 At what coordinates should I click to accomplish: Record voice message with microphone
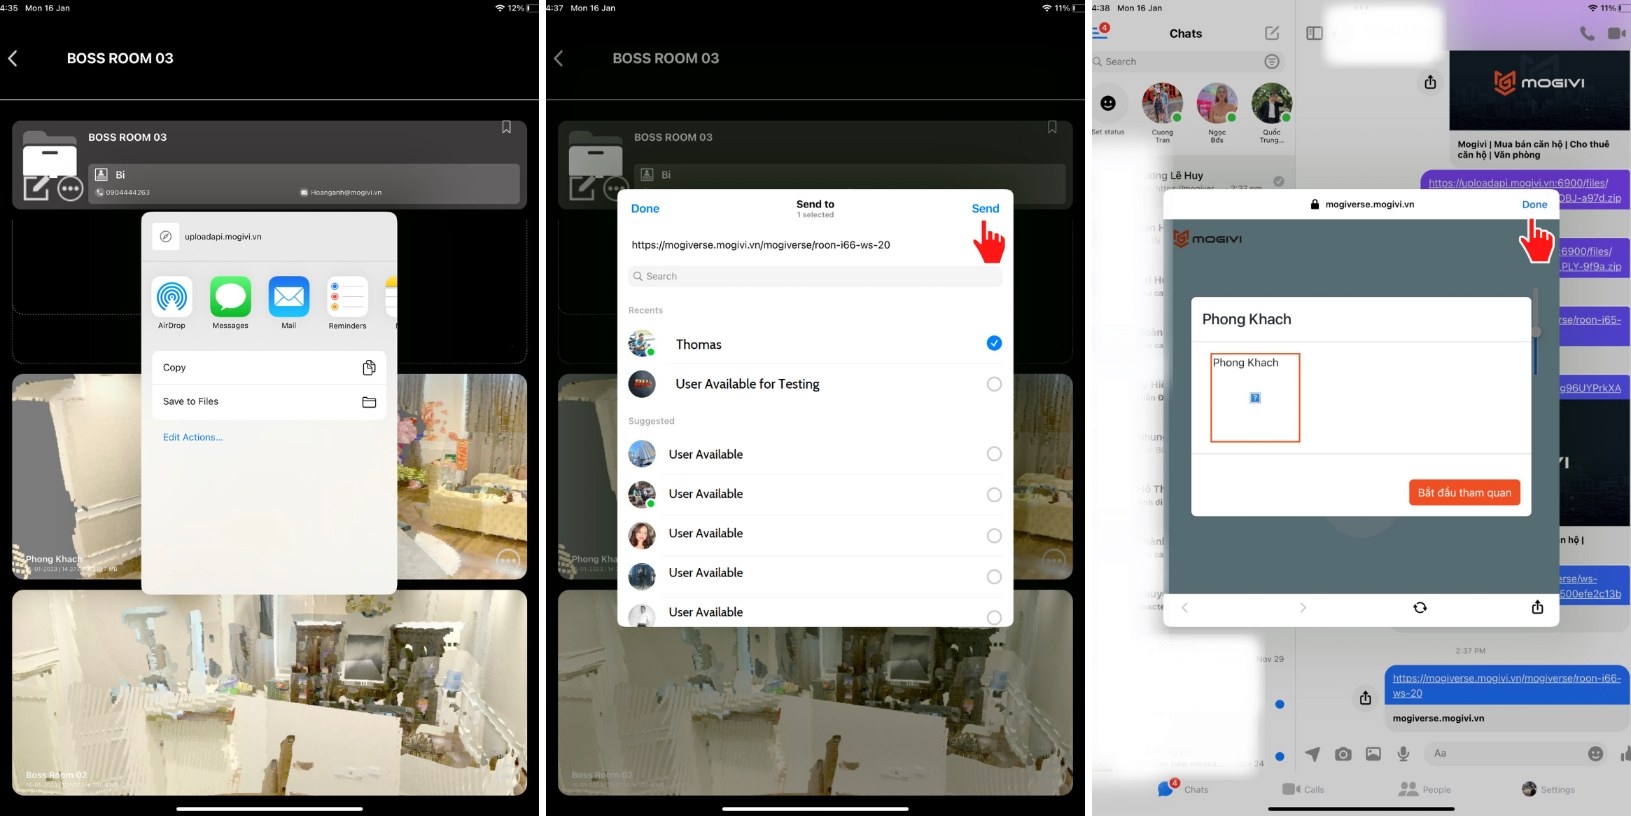1403,754
